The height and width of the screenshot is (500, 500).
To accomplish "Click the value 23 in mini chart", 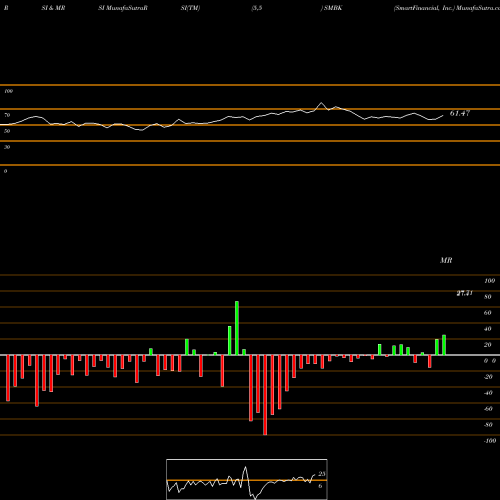I will tap(322, 474).
